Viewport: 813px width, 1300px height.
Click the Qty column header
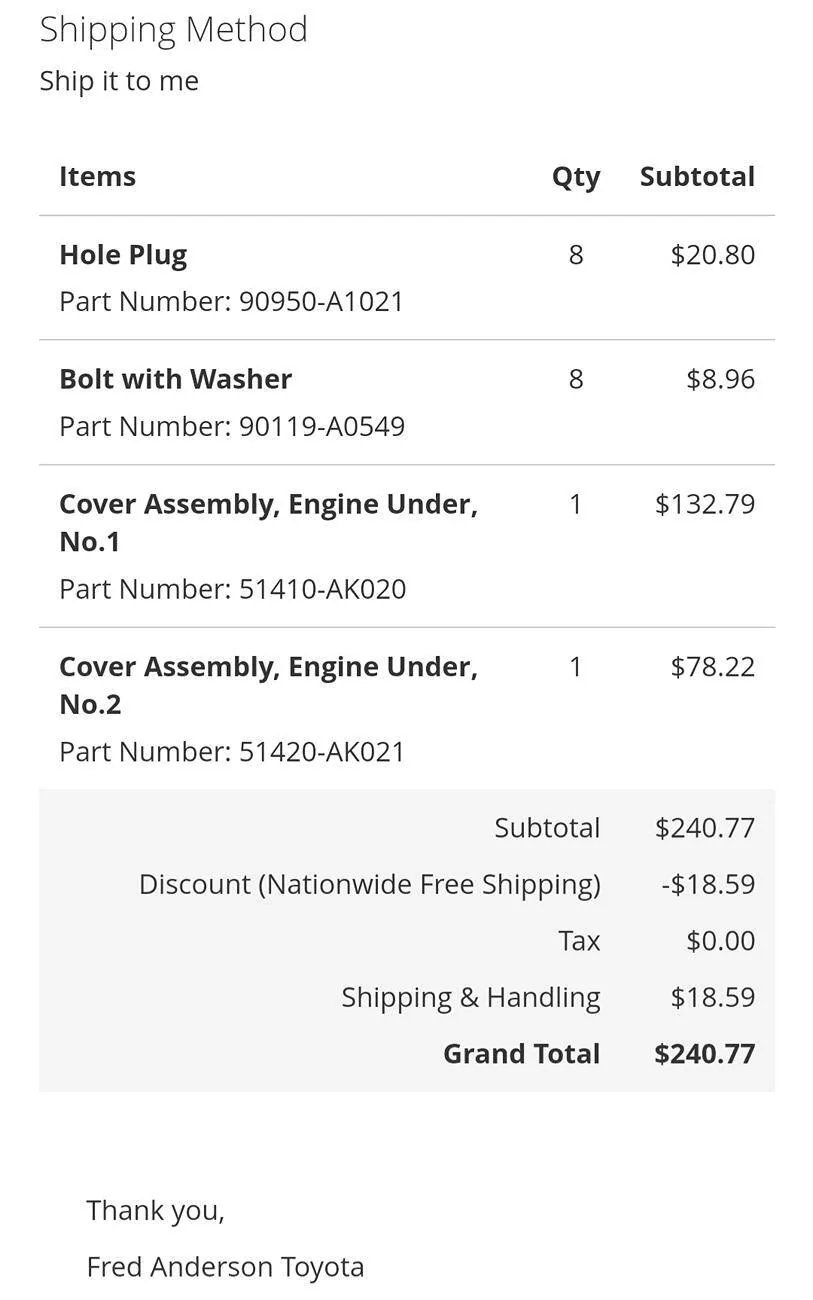576,177
